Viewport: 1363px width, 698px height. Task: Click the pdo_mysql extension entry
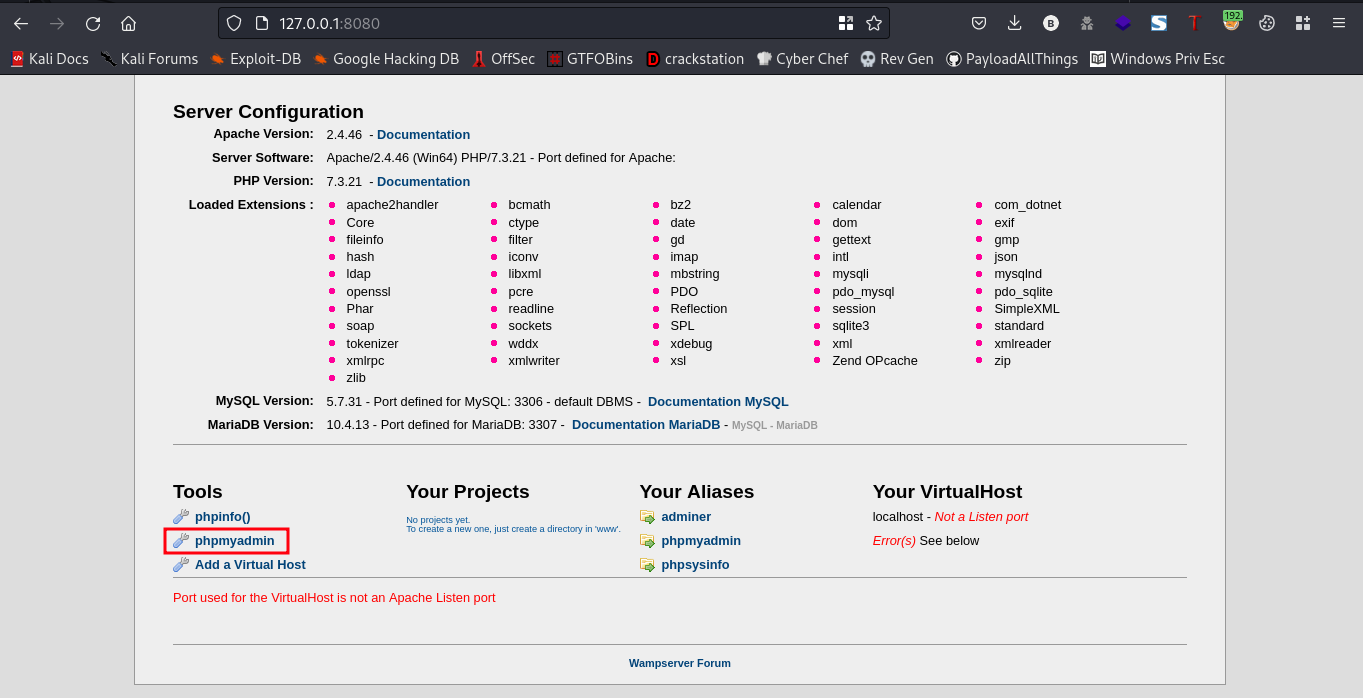pos(863,291)
